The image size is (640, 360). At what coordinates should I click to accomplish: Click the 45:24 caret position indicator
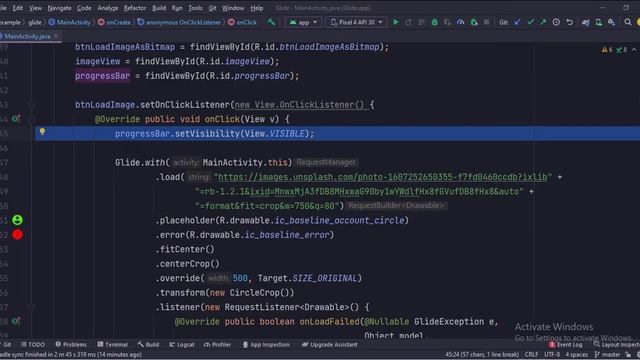coord(482,354)
